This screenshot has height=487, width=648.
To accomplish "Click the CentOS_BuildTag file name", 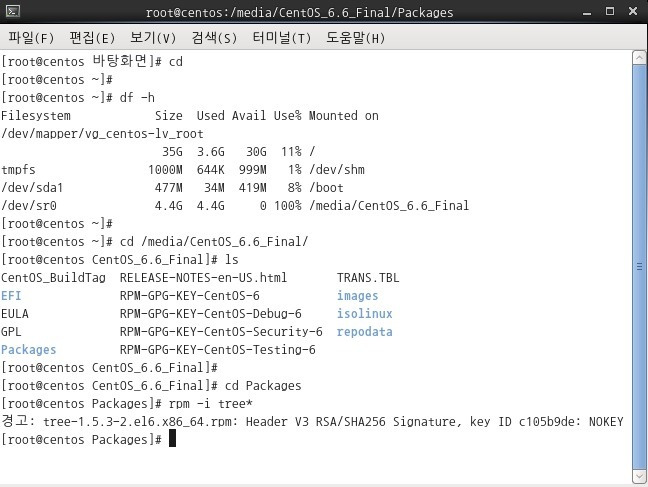I will (53, 278).
